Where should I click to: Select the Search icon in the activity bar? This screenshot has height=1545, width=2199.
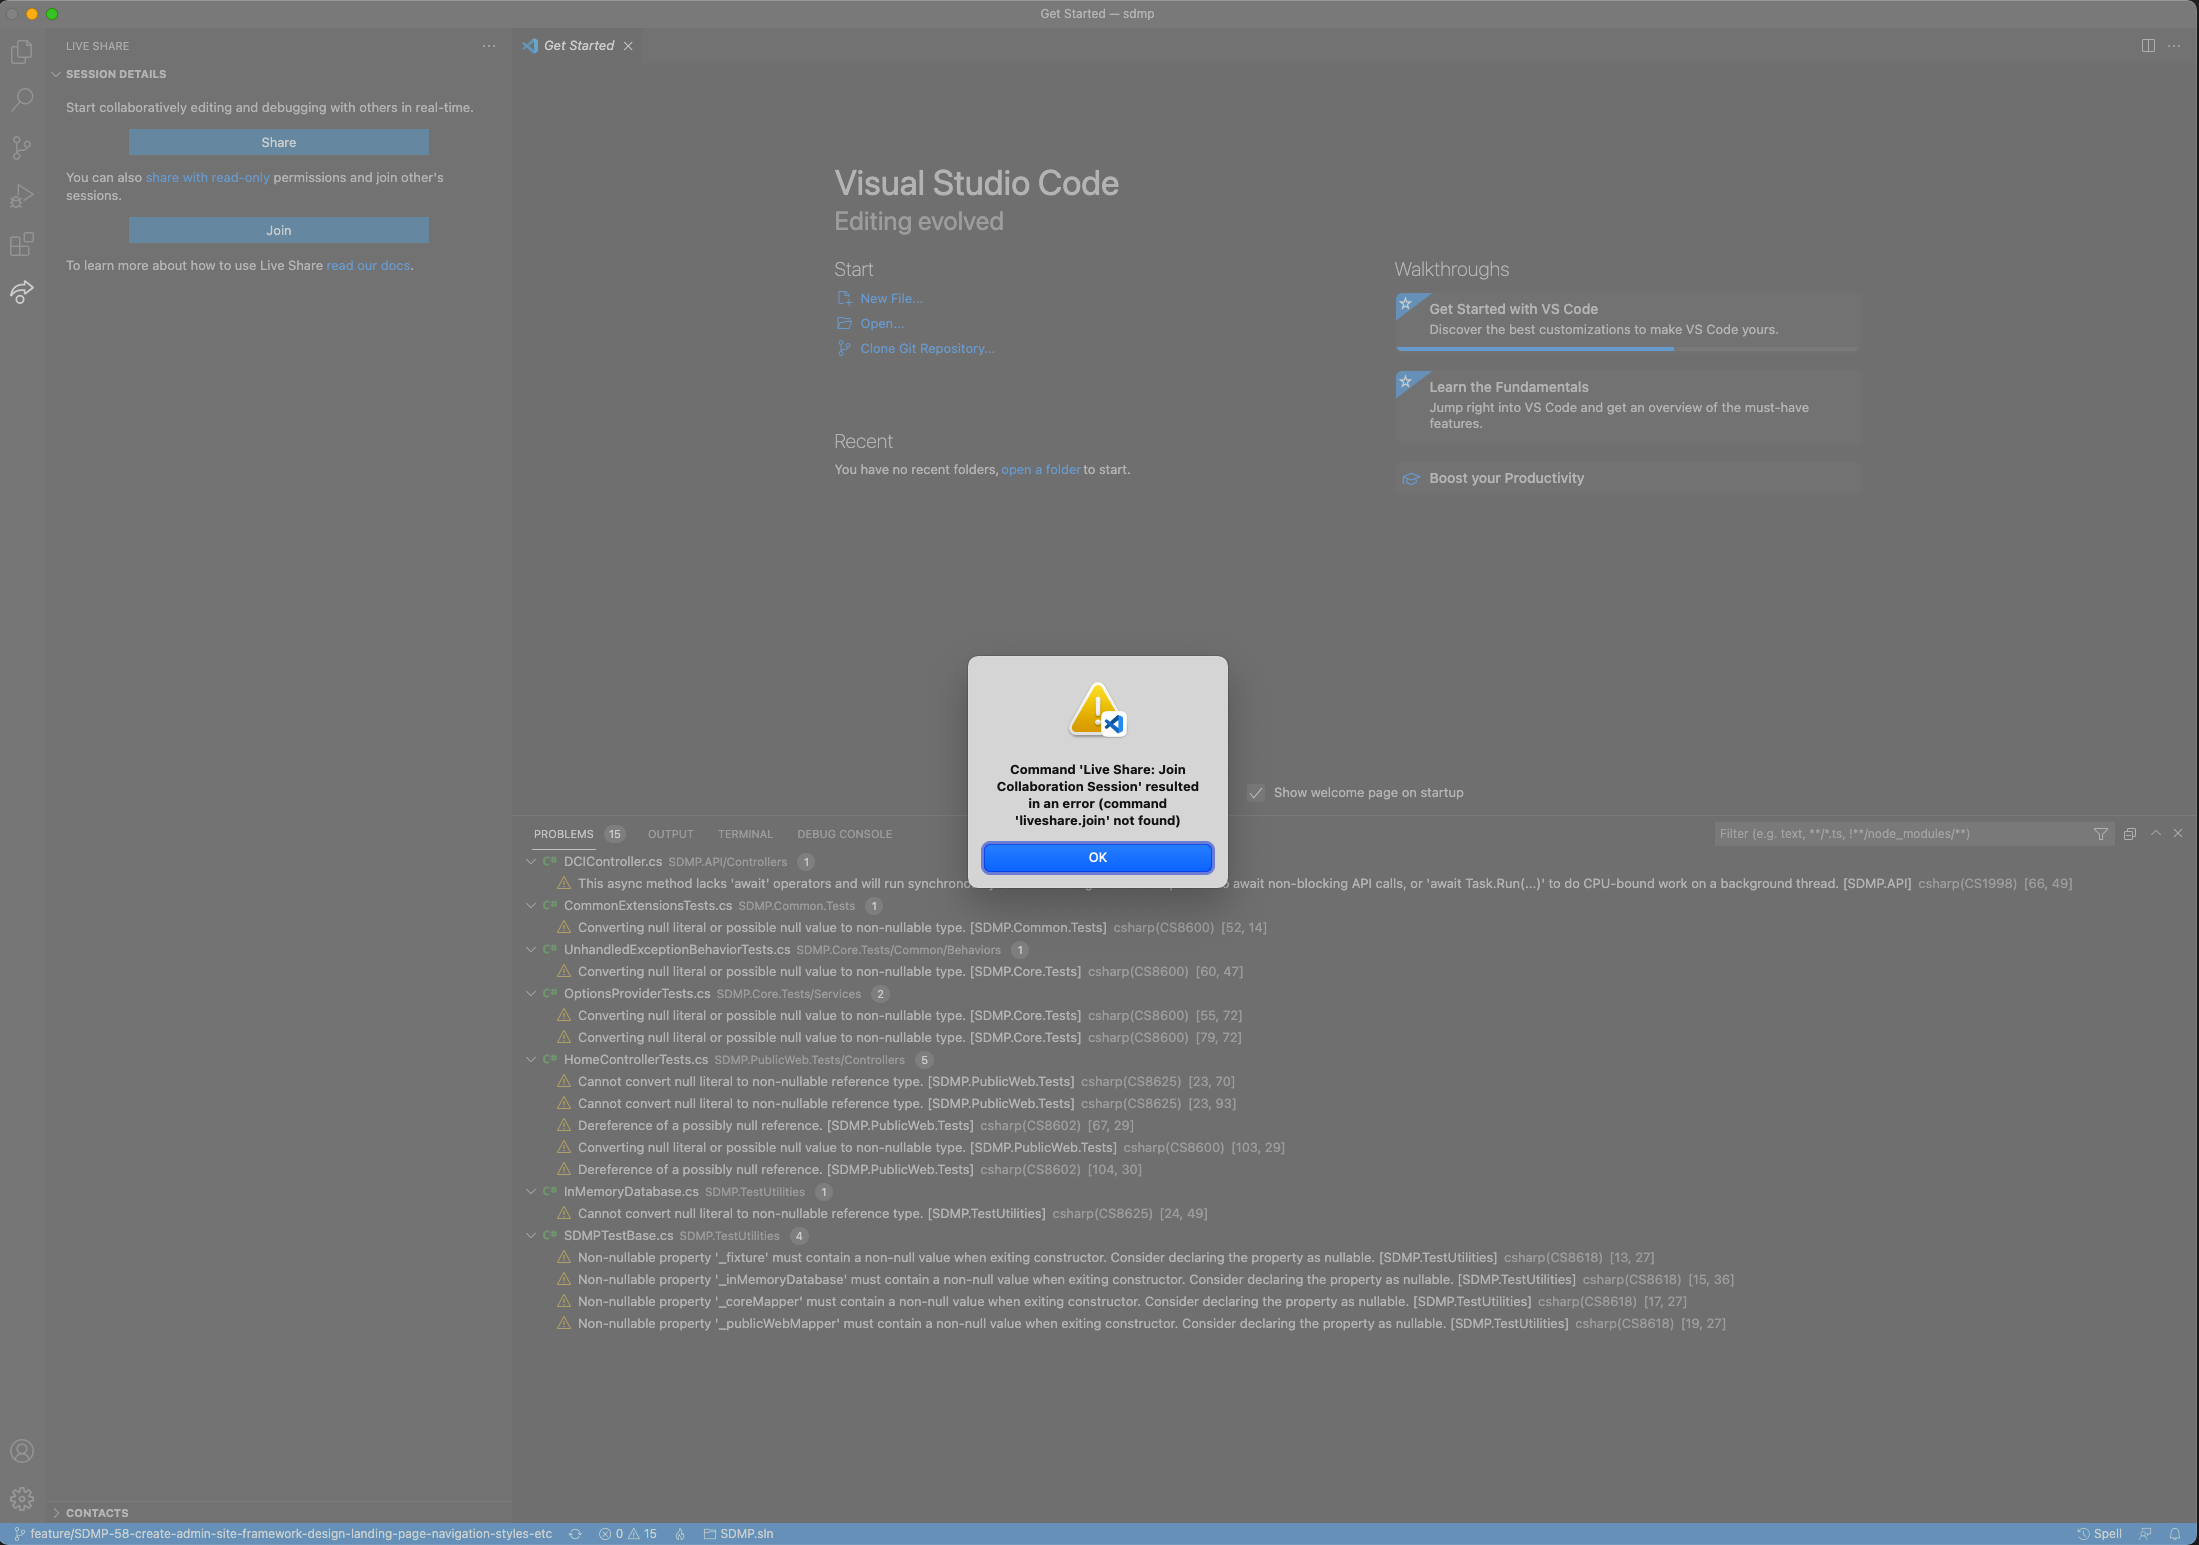[21, 99]
